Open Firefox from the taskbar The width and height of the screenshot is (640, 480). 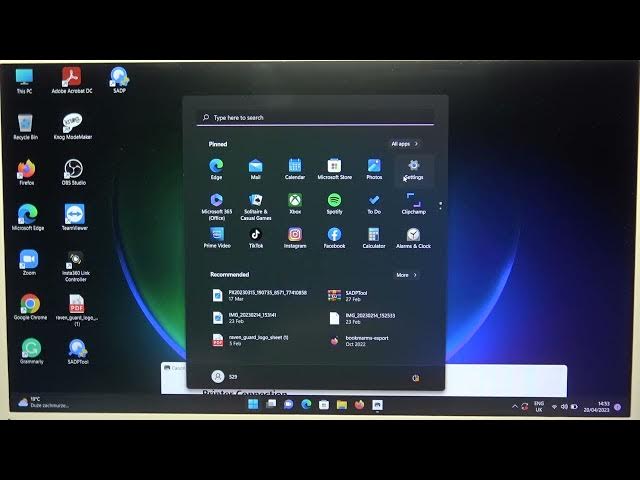pyautogui.click(x=359, y=404)
